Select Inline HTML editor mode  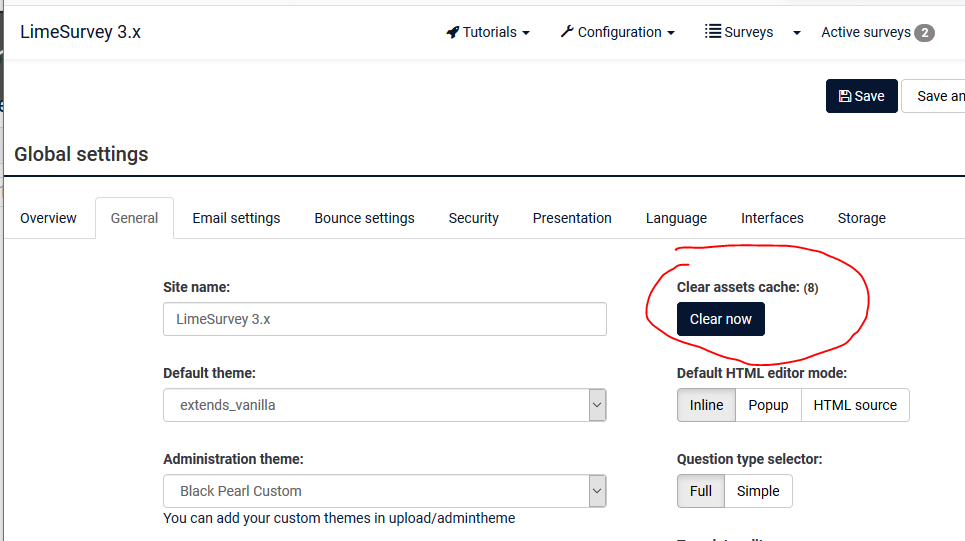(x=706, y=405)
